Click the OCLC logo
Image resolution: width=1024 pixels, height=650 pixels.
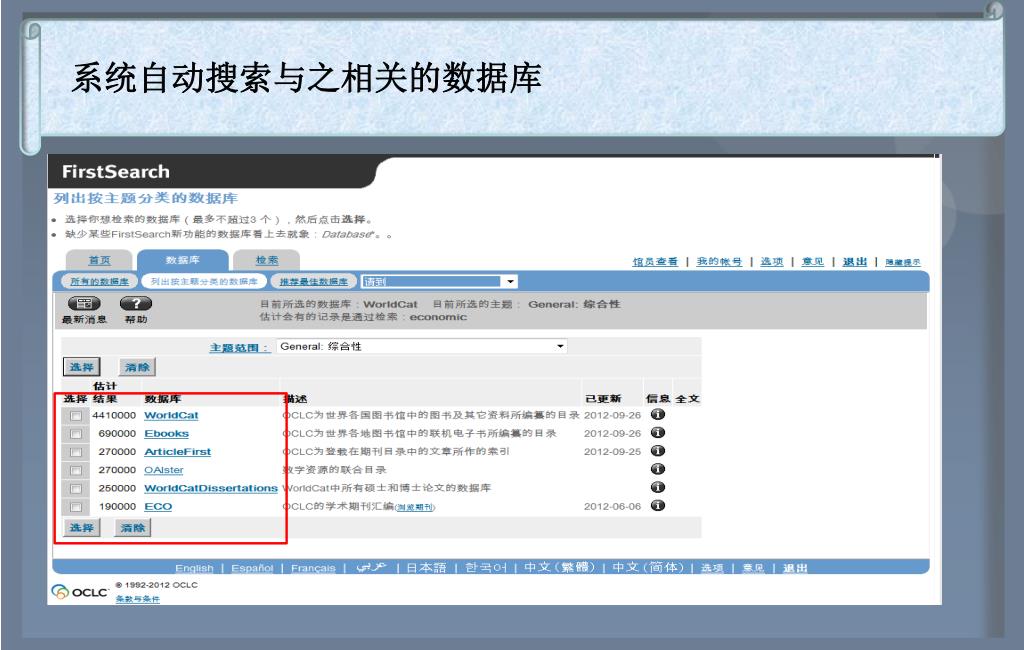pyautogui.click(x=80, y=592)
